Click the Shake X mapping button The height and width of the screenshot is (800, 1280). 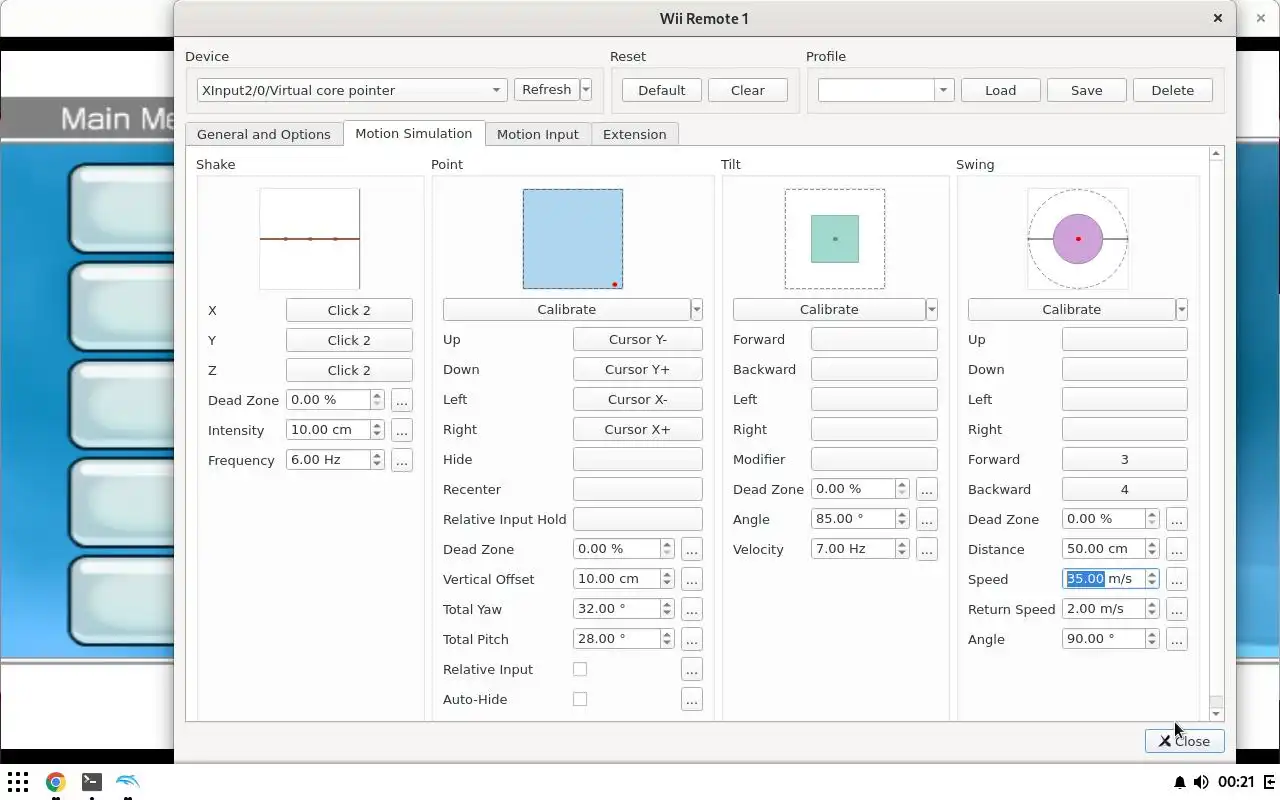[349, 310]
